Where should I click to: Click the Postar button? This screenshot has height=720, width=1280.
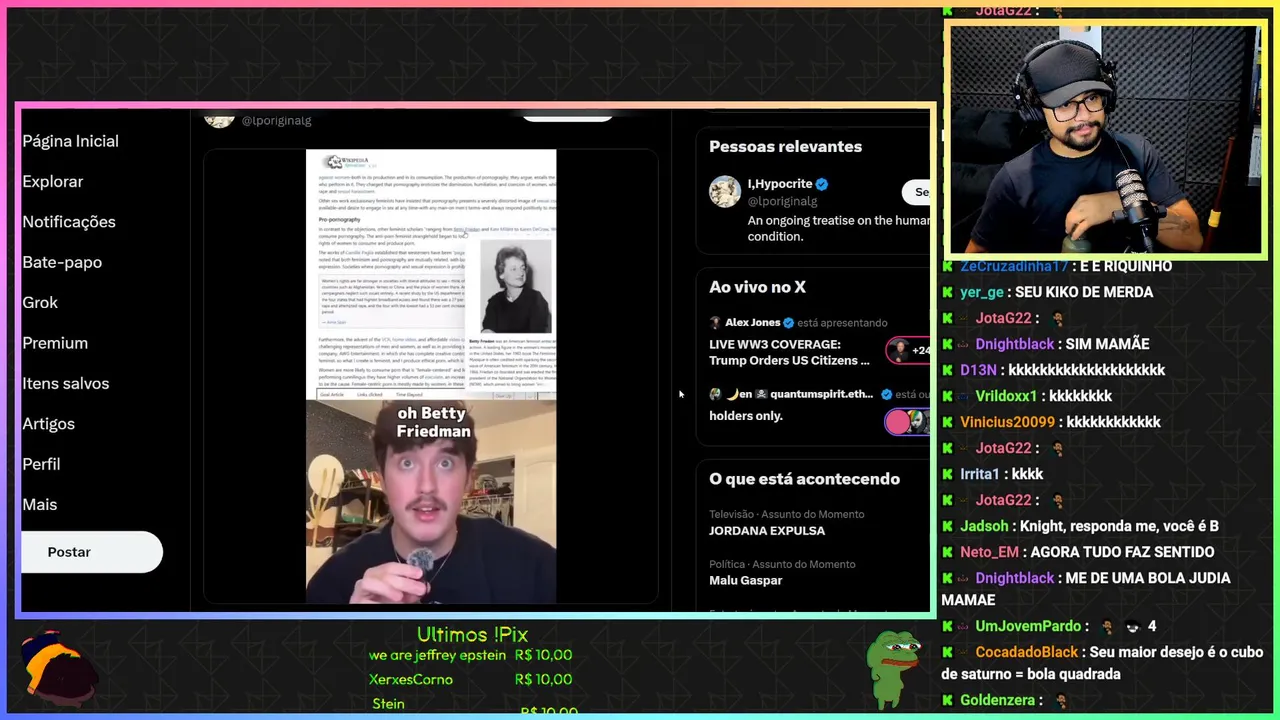[x=91, y=552]
